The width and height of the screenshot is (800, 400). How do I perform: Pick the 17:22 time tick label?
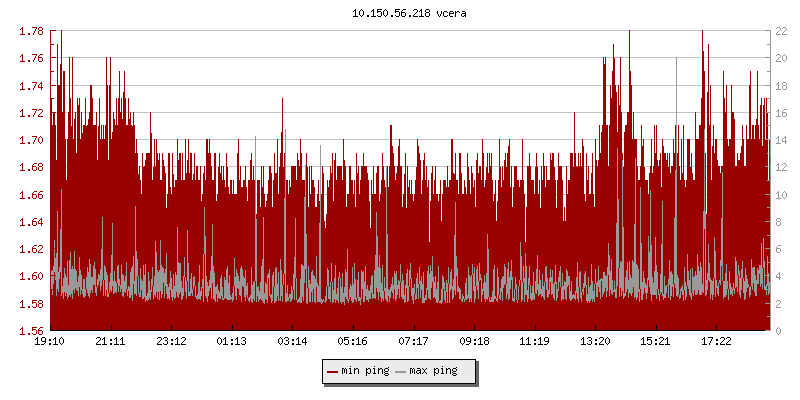point(716,342)
